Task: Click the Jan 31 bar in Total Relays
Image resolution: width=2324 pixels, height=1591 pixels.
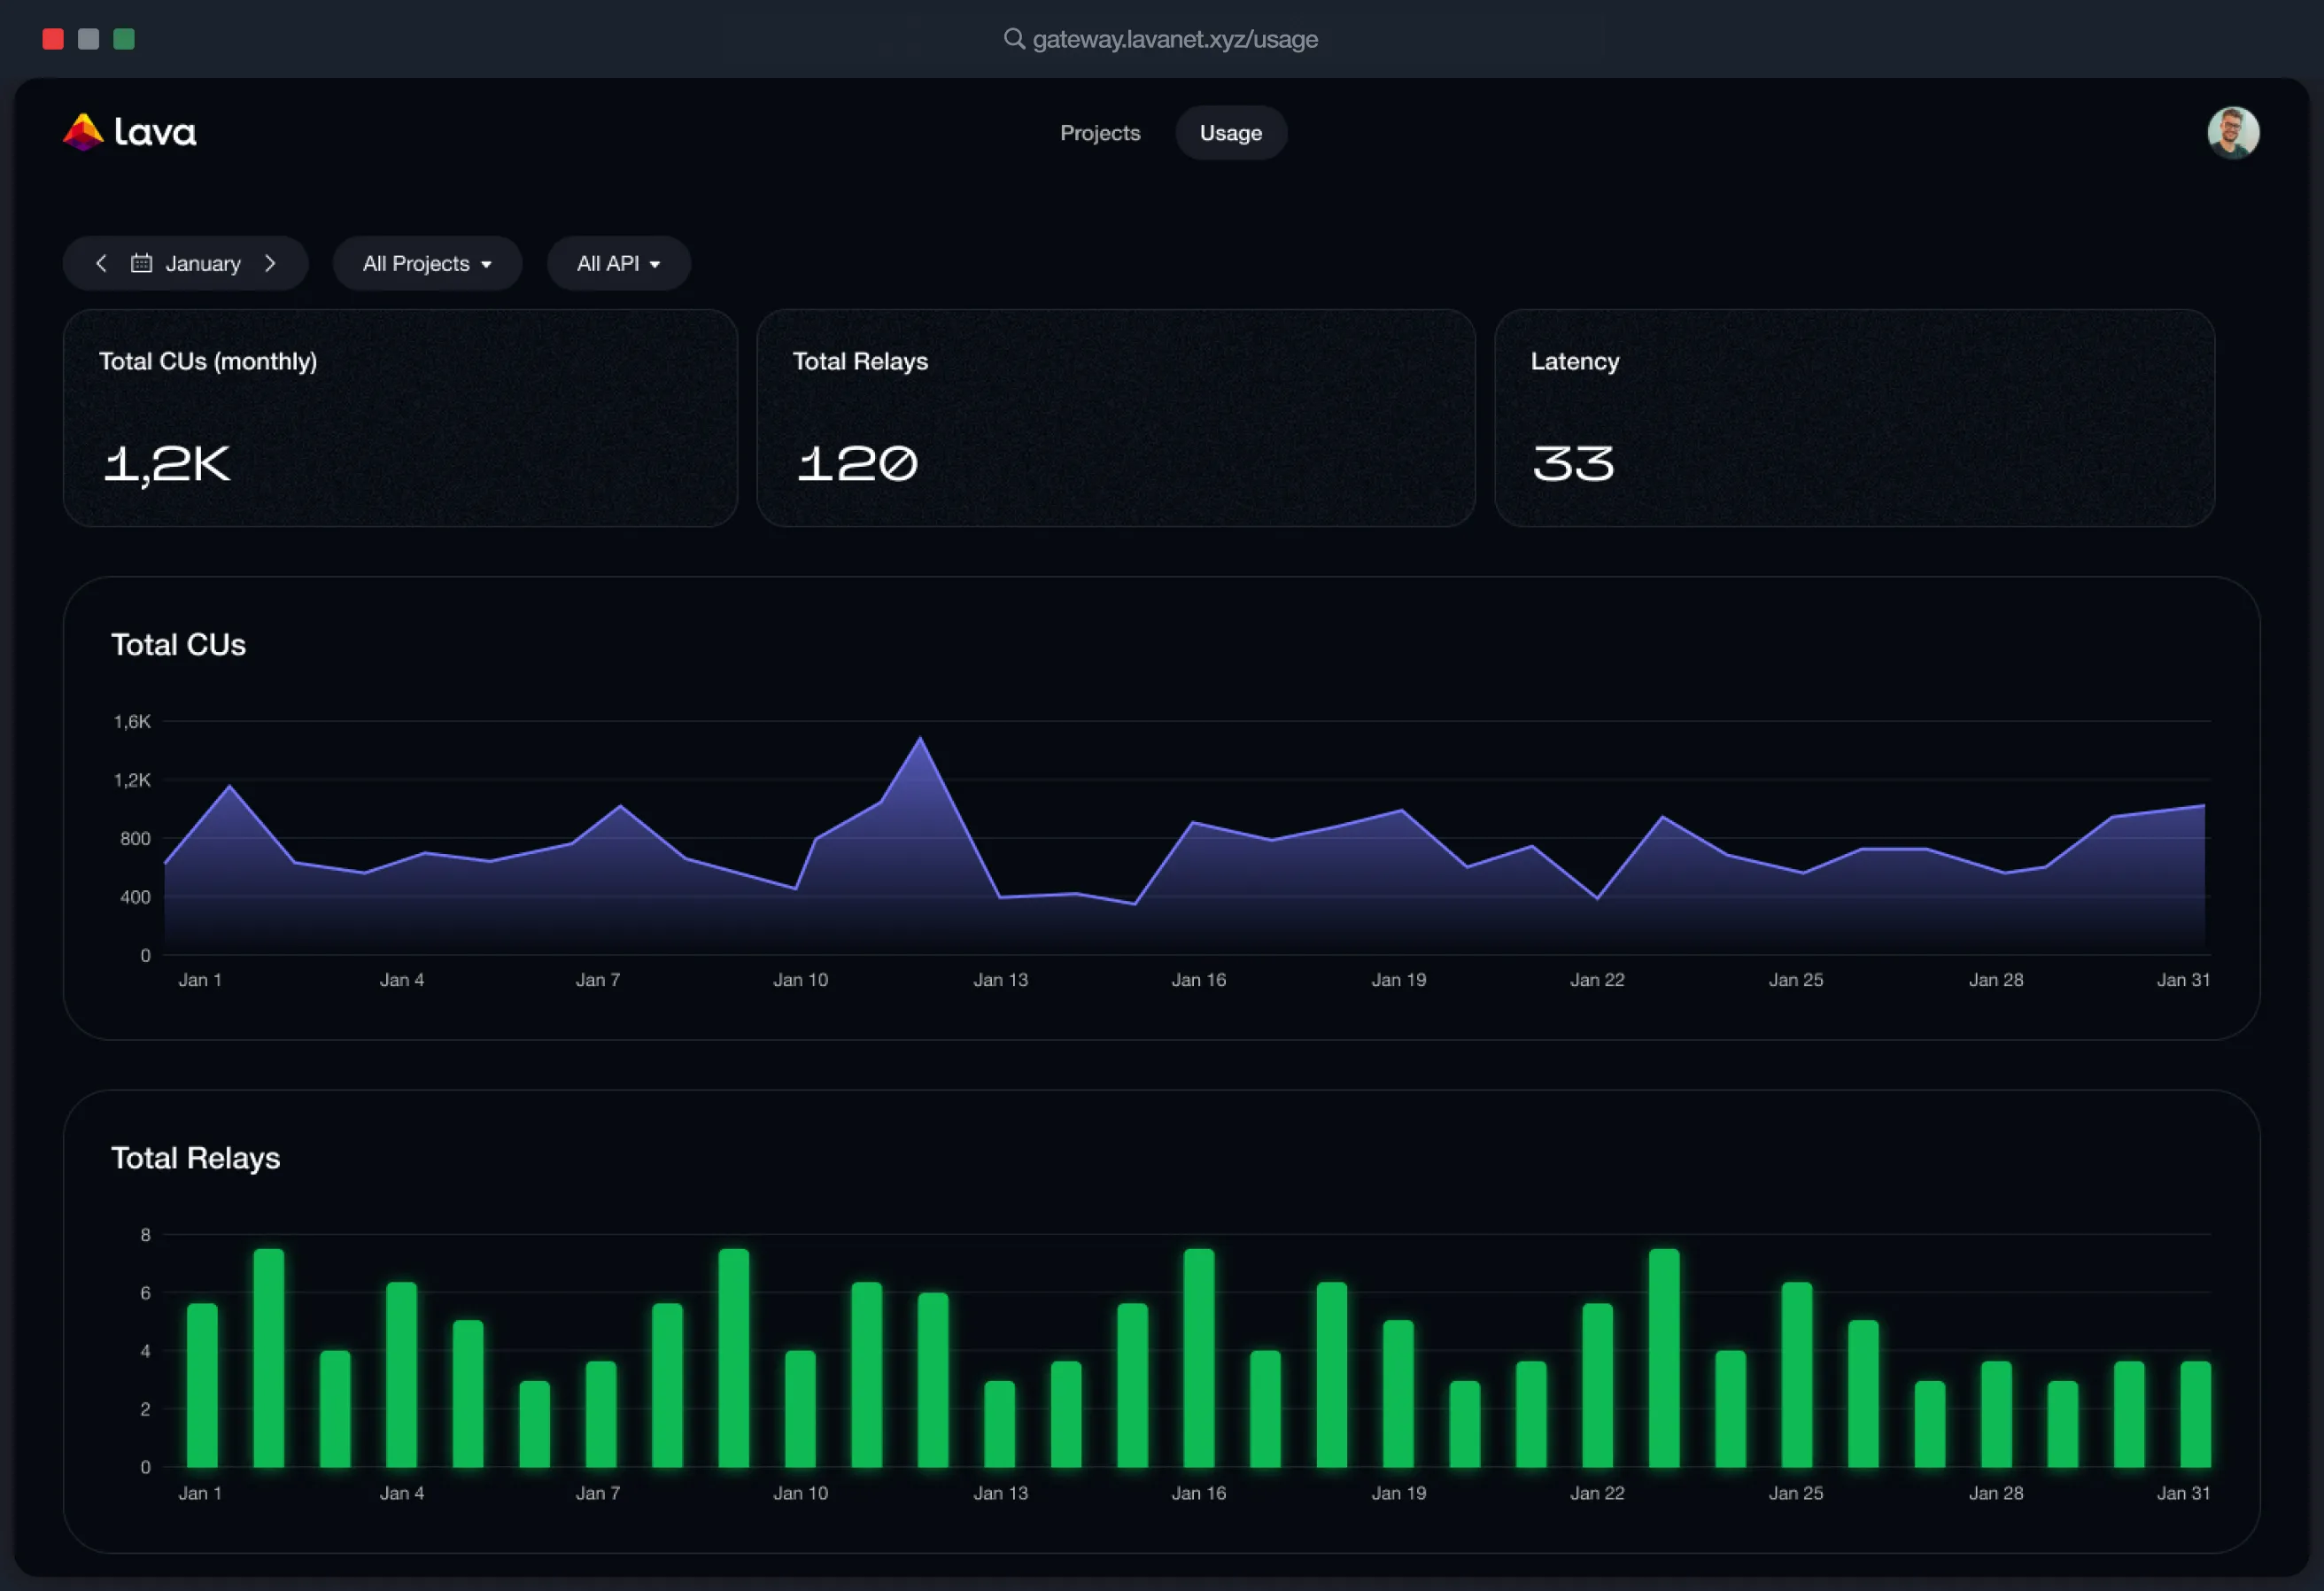Action: 2195,1414
